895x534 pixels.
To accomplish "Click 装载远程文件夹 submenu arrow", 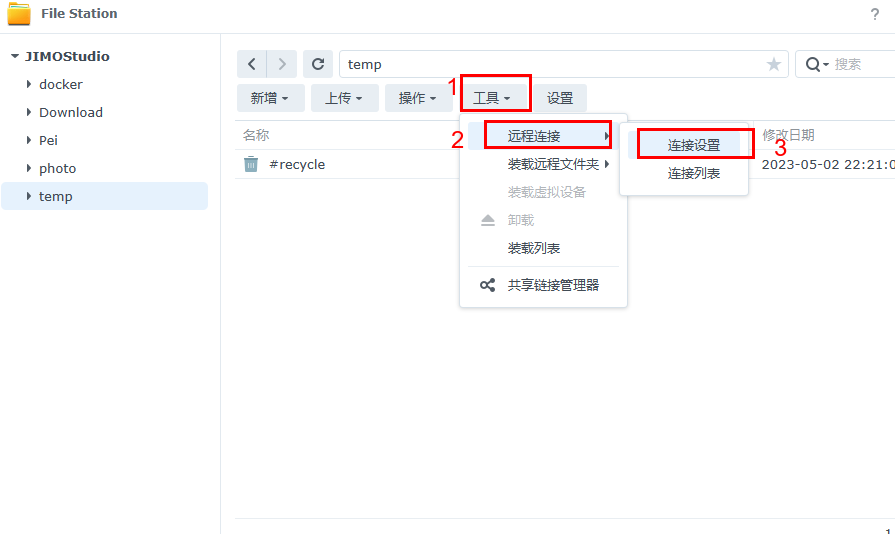I will [x=607, y=164].
